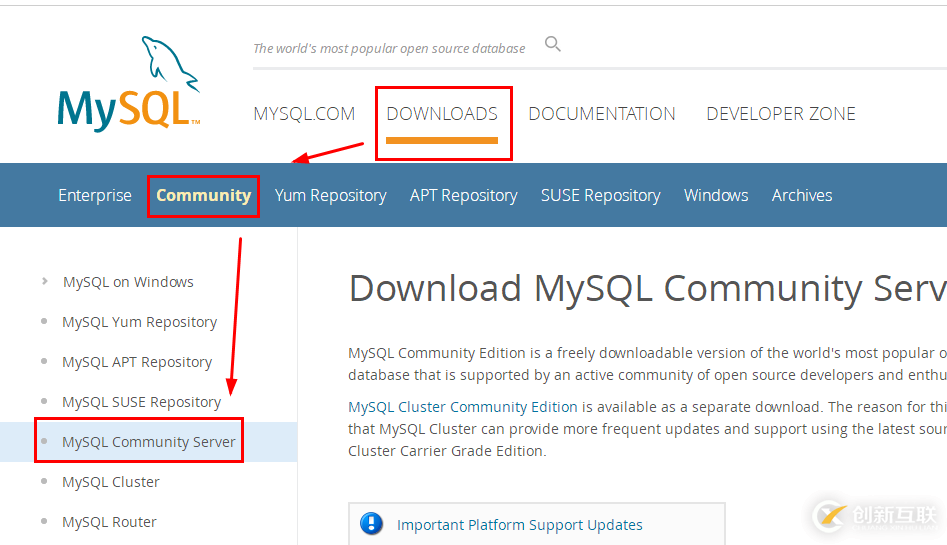Click the Download MySQL Community Server heading

647,288
